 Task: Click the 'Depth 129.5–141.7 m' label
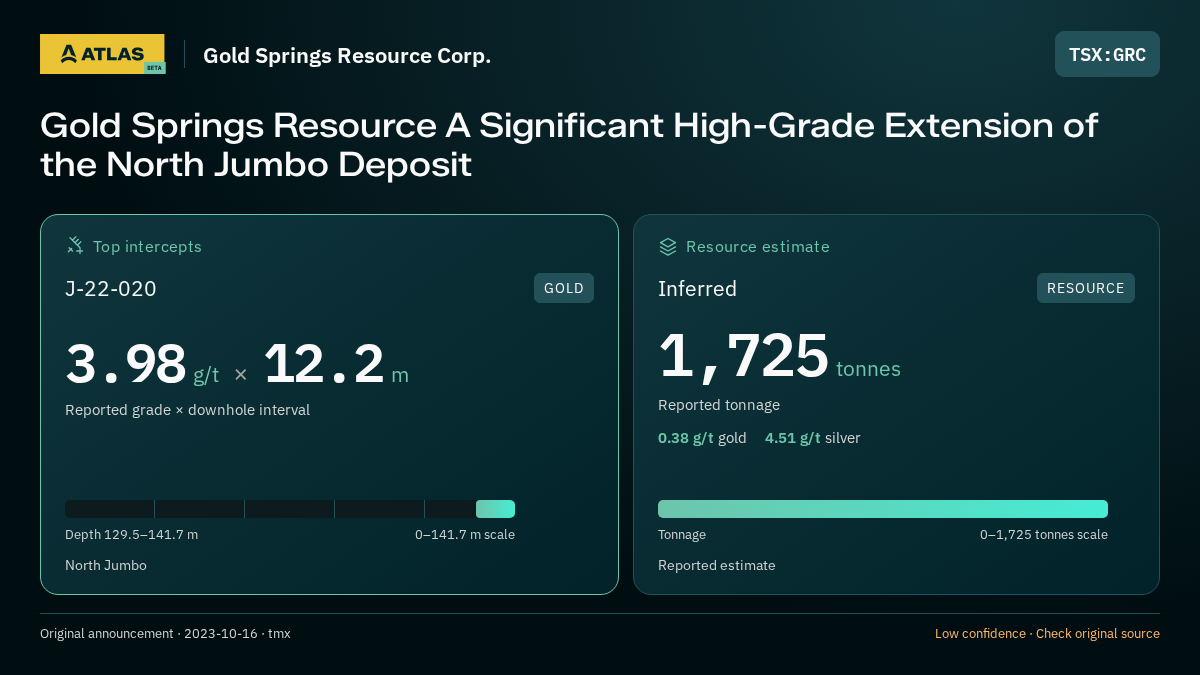[x=131, y=534]
